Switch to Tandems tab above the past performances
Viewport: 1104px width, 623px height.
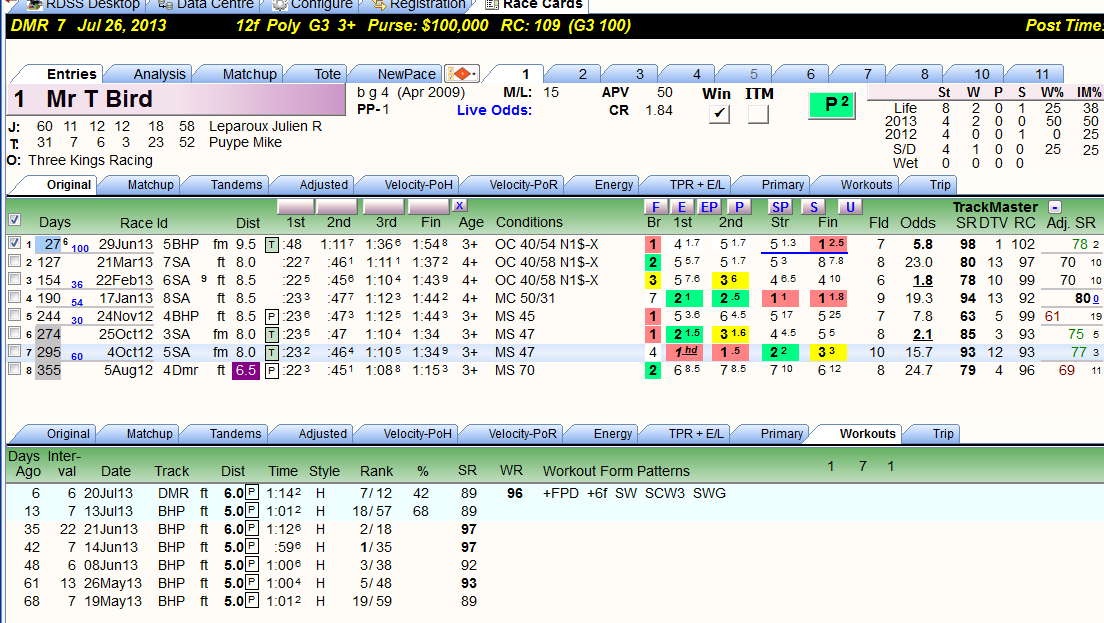pos(236,184)
